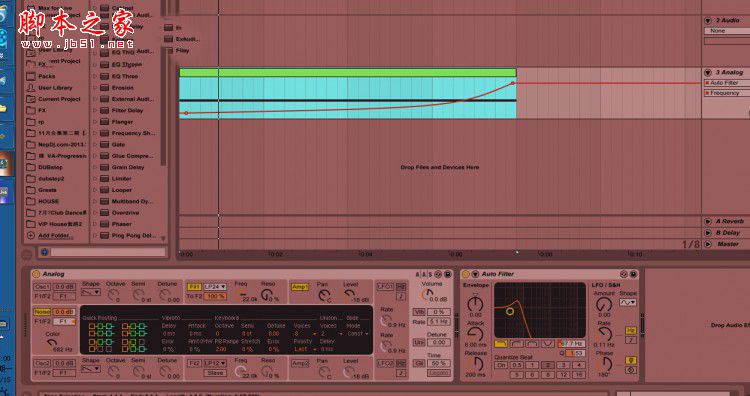Click the Add Folder link
Viewport: 750px width, 396px height.
(55, 235)
